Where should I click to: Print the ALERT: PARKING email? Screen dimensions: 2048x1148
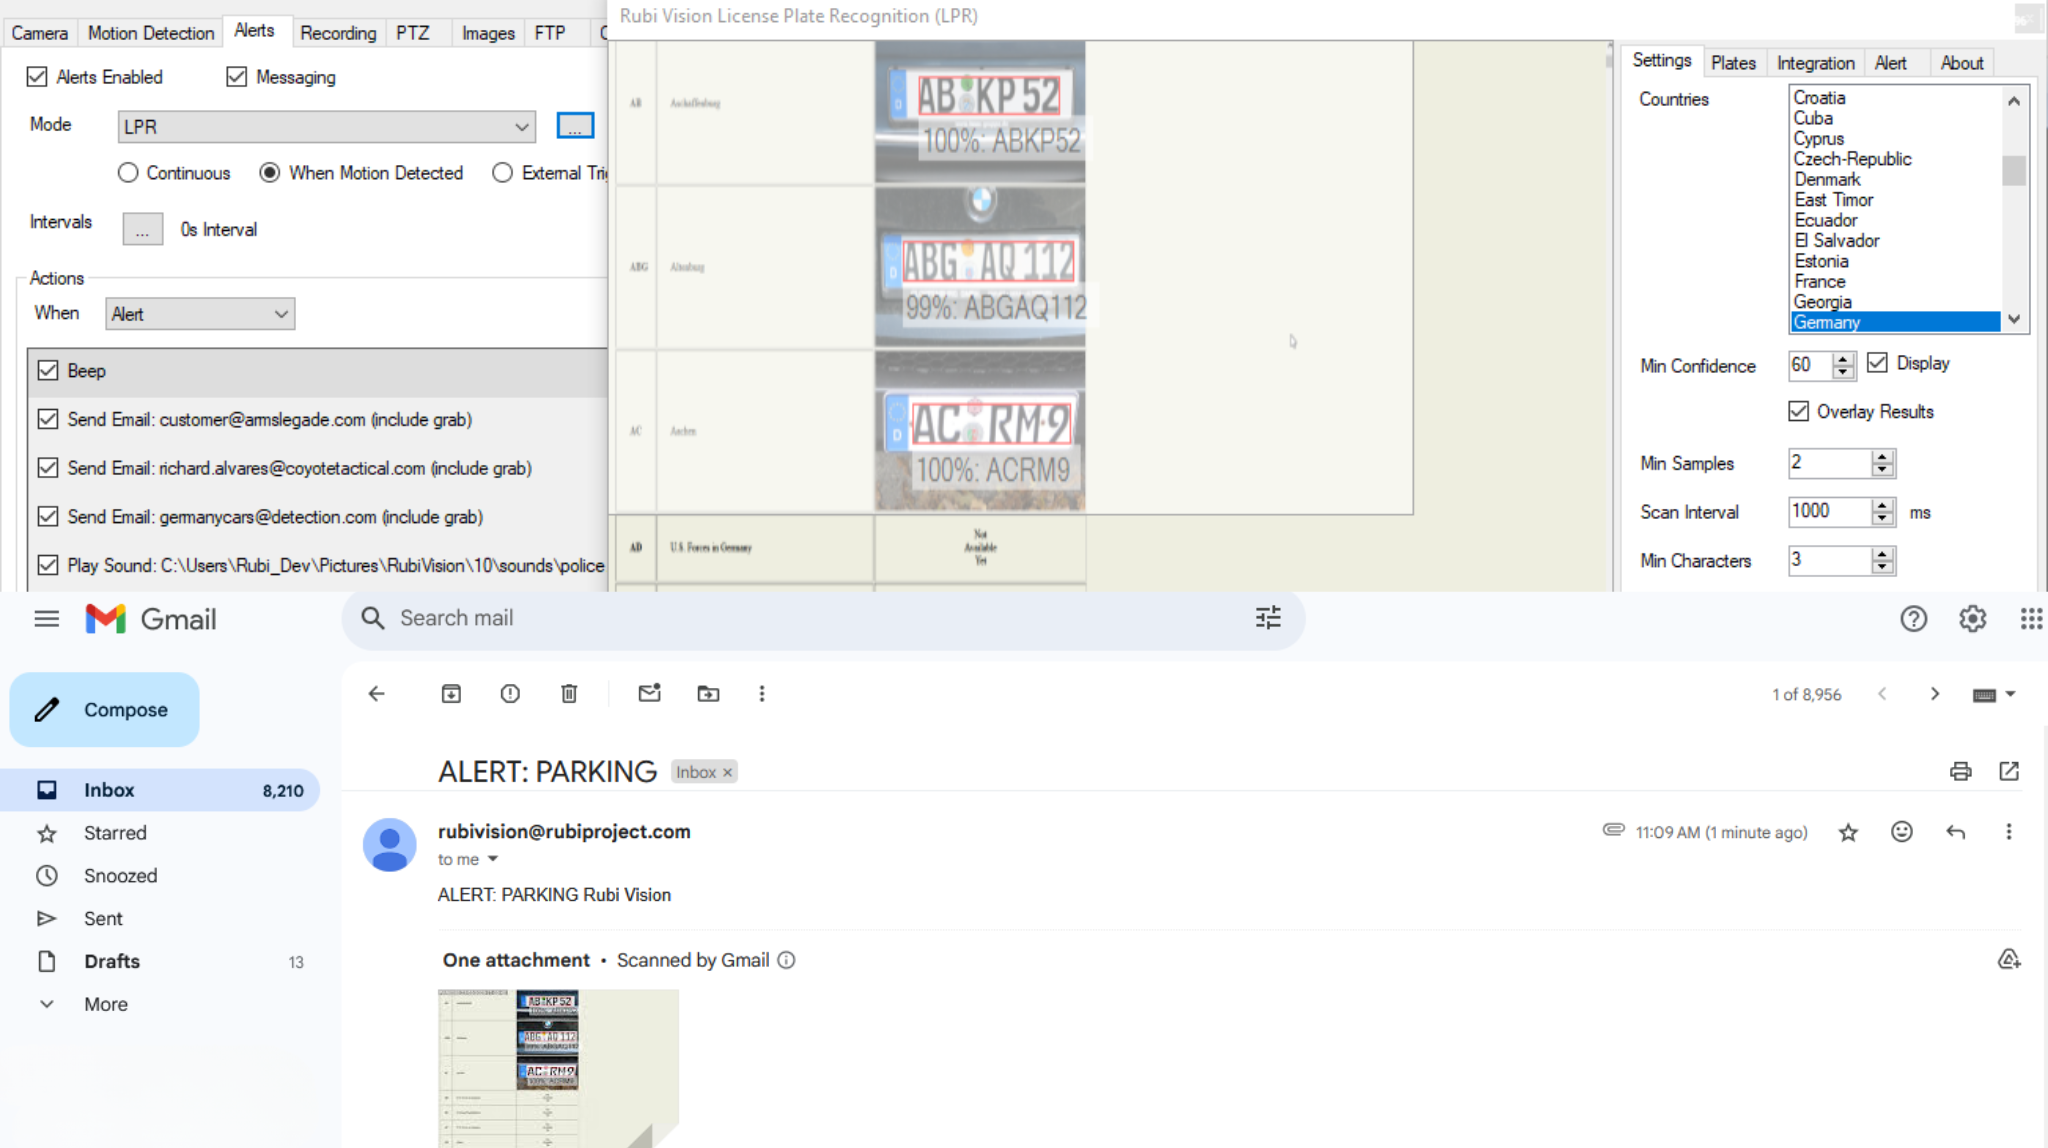[x=1960, y=771]
